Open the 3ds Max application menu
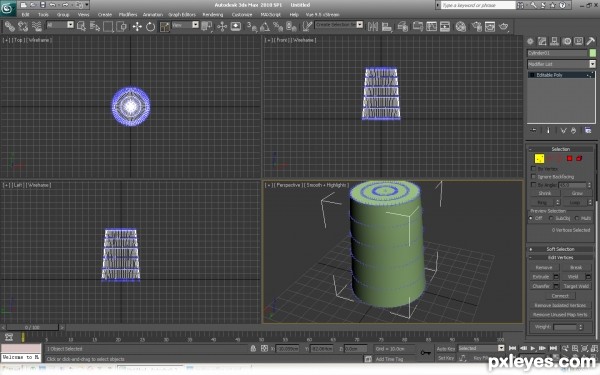The width and height of the screenshot is (600, 375). tap(8, 8)
